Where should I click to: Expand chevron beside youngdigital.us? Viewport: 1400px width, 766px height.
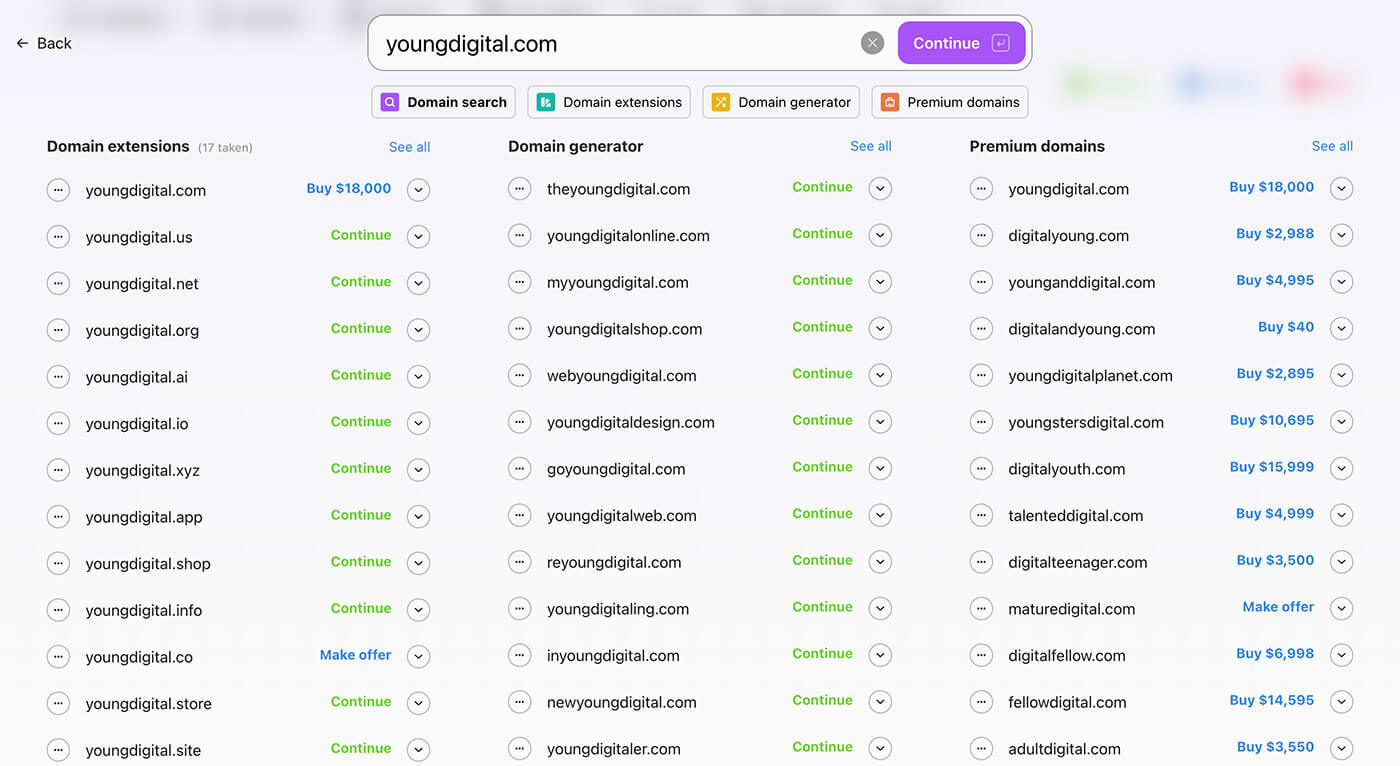419,237
